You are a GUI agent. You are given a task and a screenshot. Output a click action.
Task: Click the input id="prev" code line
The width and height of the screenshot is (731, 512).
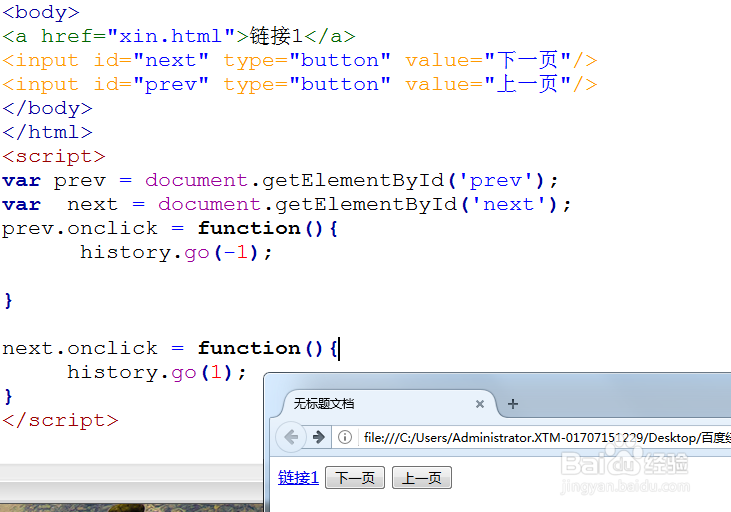300,84
